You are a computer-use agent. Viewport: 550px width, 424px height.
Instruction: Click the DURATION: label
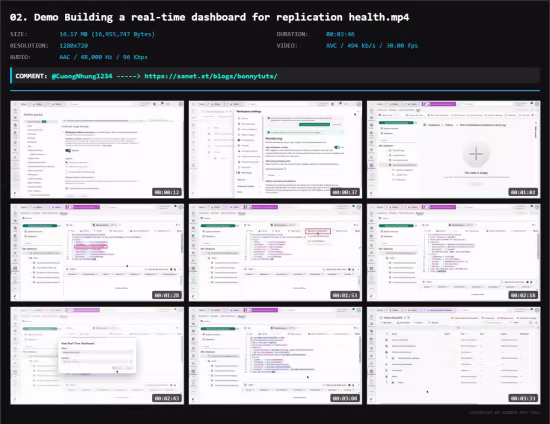coord(292,34)
